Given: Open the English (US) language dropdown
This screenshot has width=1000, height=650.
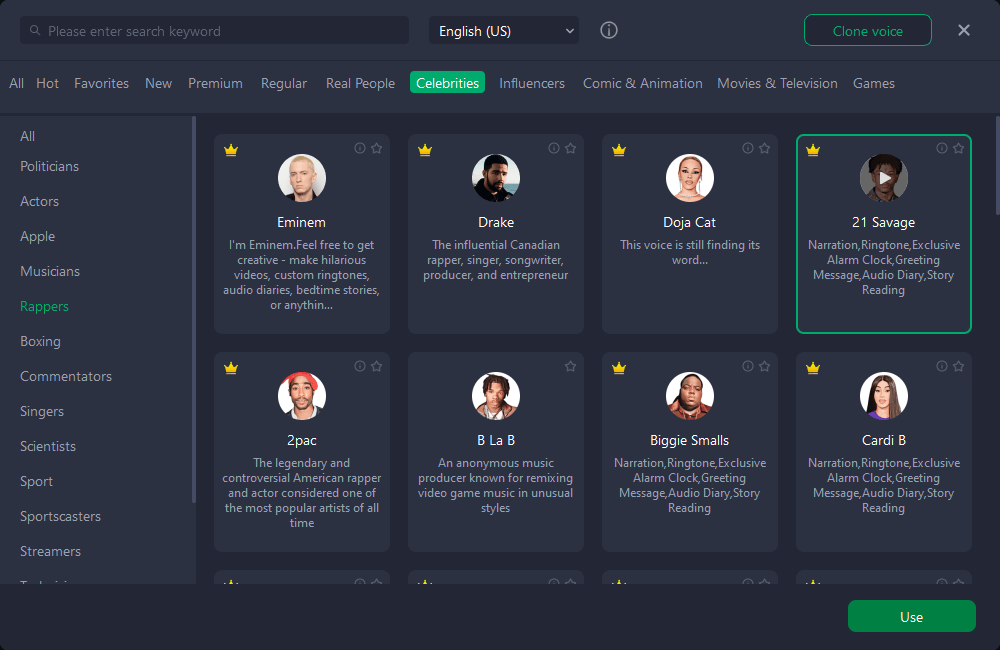Looking at the screenshot, I should pyautogui.click(x=504, y=31).
